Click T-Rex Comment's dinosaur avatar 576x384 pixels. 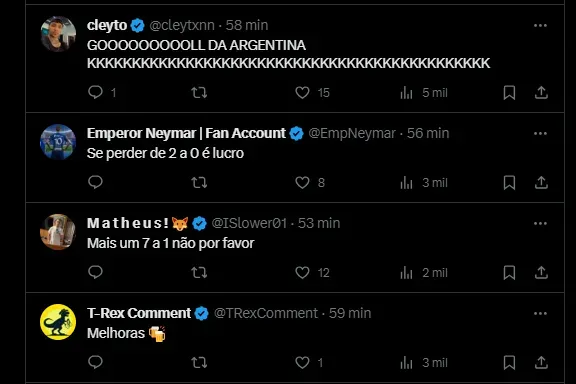click(58, 322)
